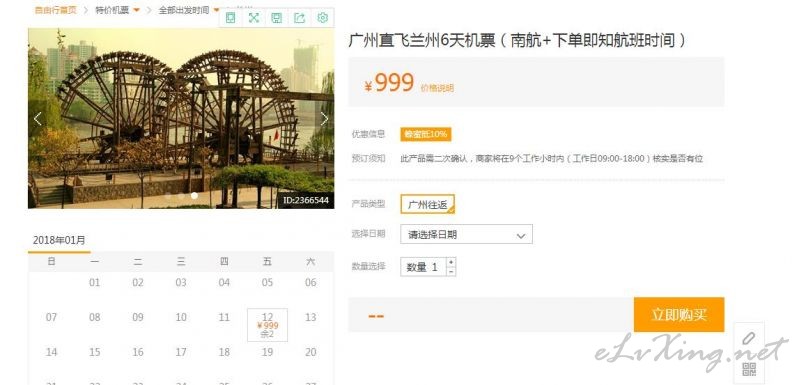Select the 2018年01月 month tab
The width and height of the screenshot is (799, 385).
(x=59, y=240)
